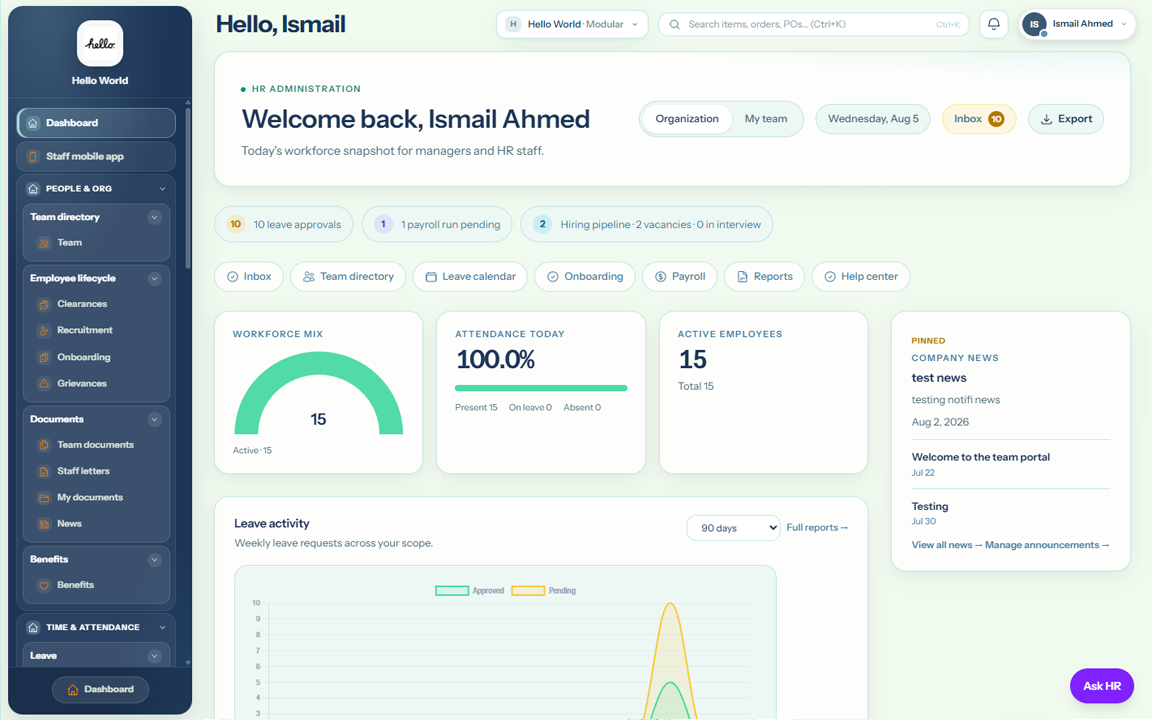Click the leave approvals 10 badge
The width and height of the screenshot is (1152, 720).
pos(235,224)
